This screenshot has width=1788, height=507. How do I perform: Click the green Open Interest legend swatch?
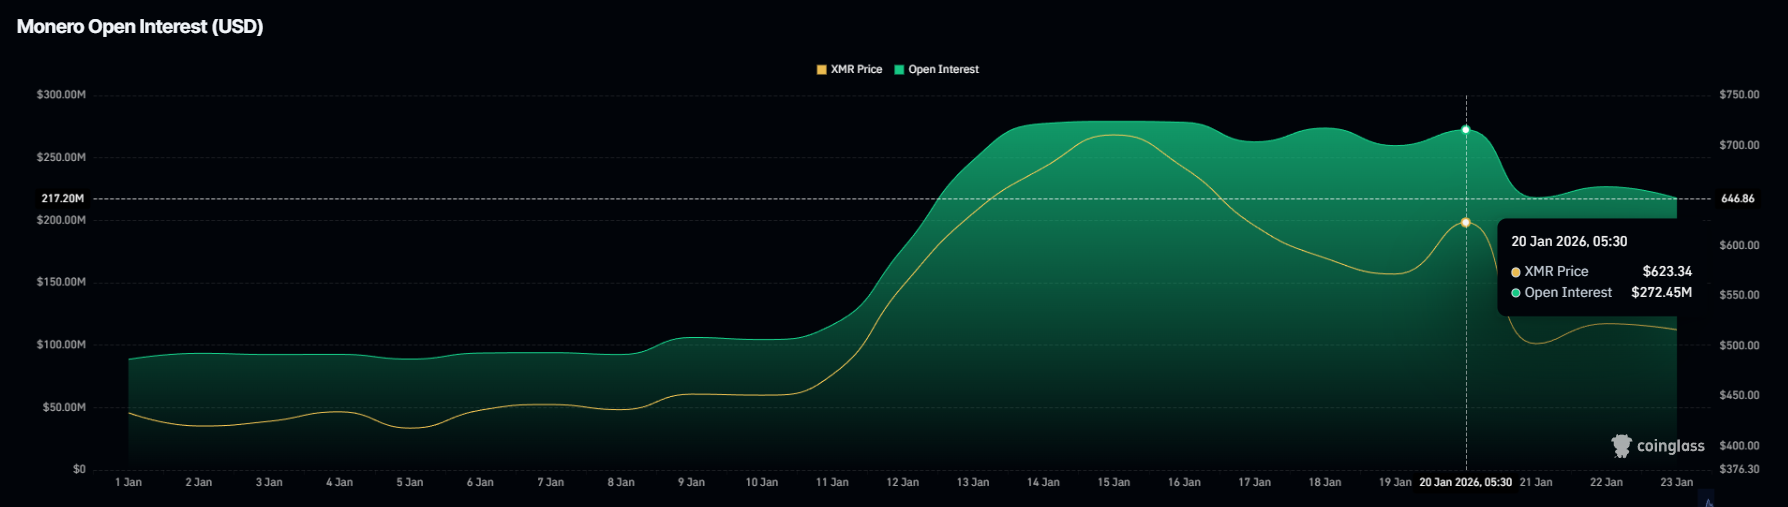pyautogui.click(x=899, y=70)
